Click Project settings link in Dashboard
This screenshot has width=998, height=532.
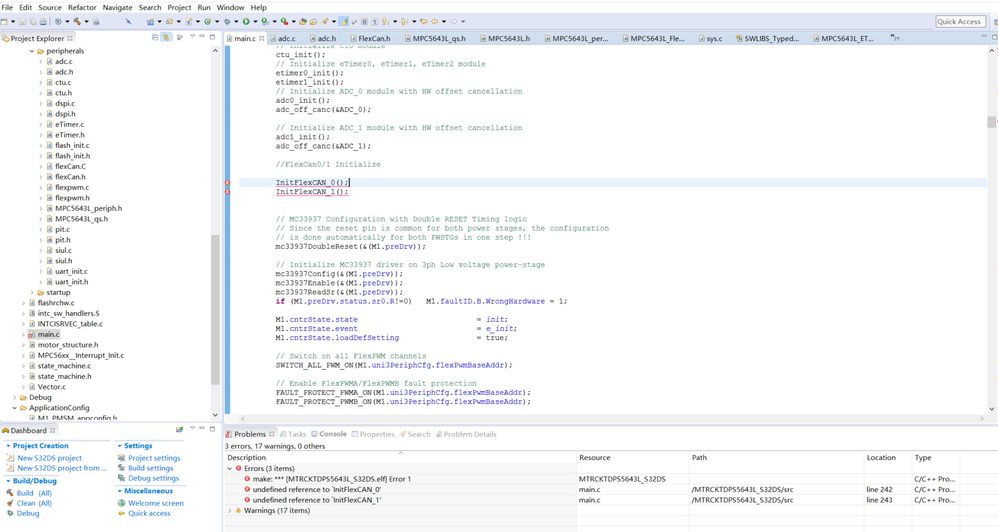tap(154, 458)
